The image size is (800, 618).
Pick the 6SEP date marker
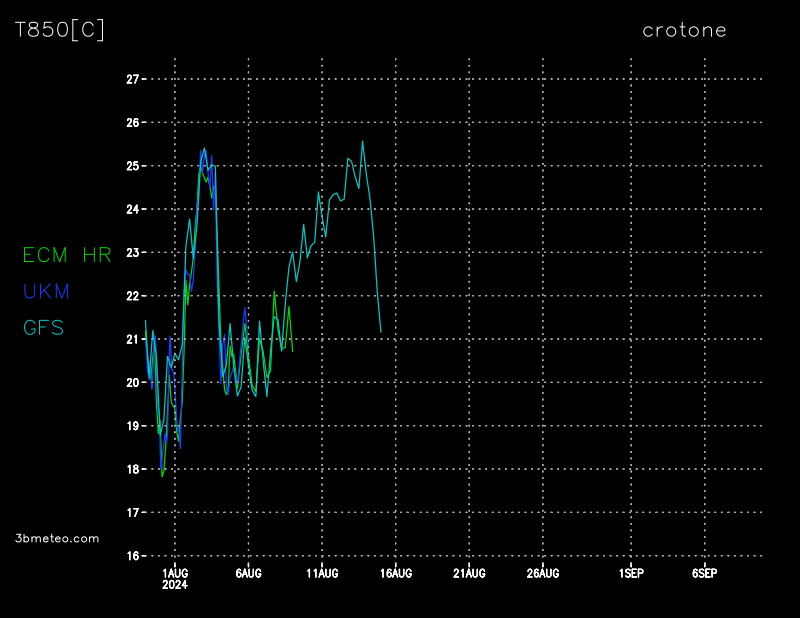705,573
